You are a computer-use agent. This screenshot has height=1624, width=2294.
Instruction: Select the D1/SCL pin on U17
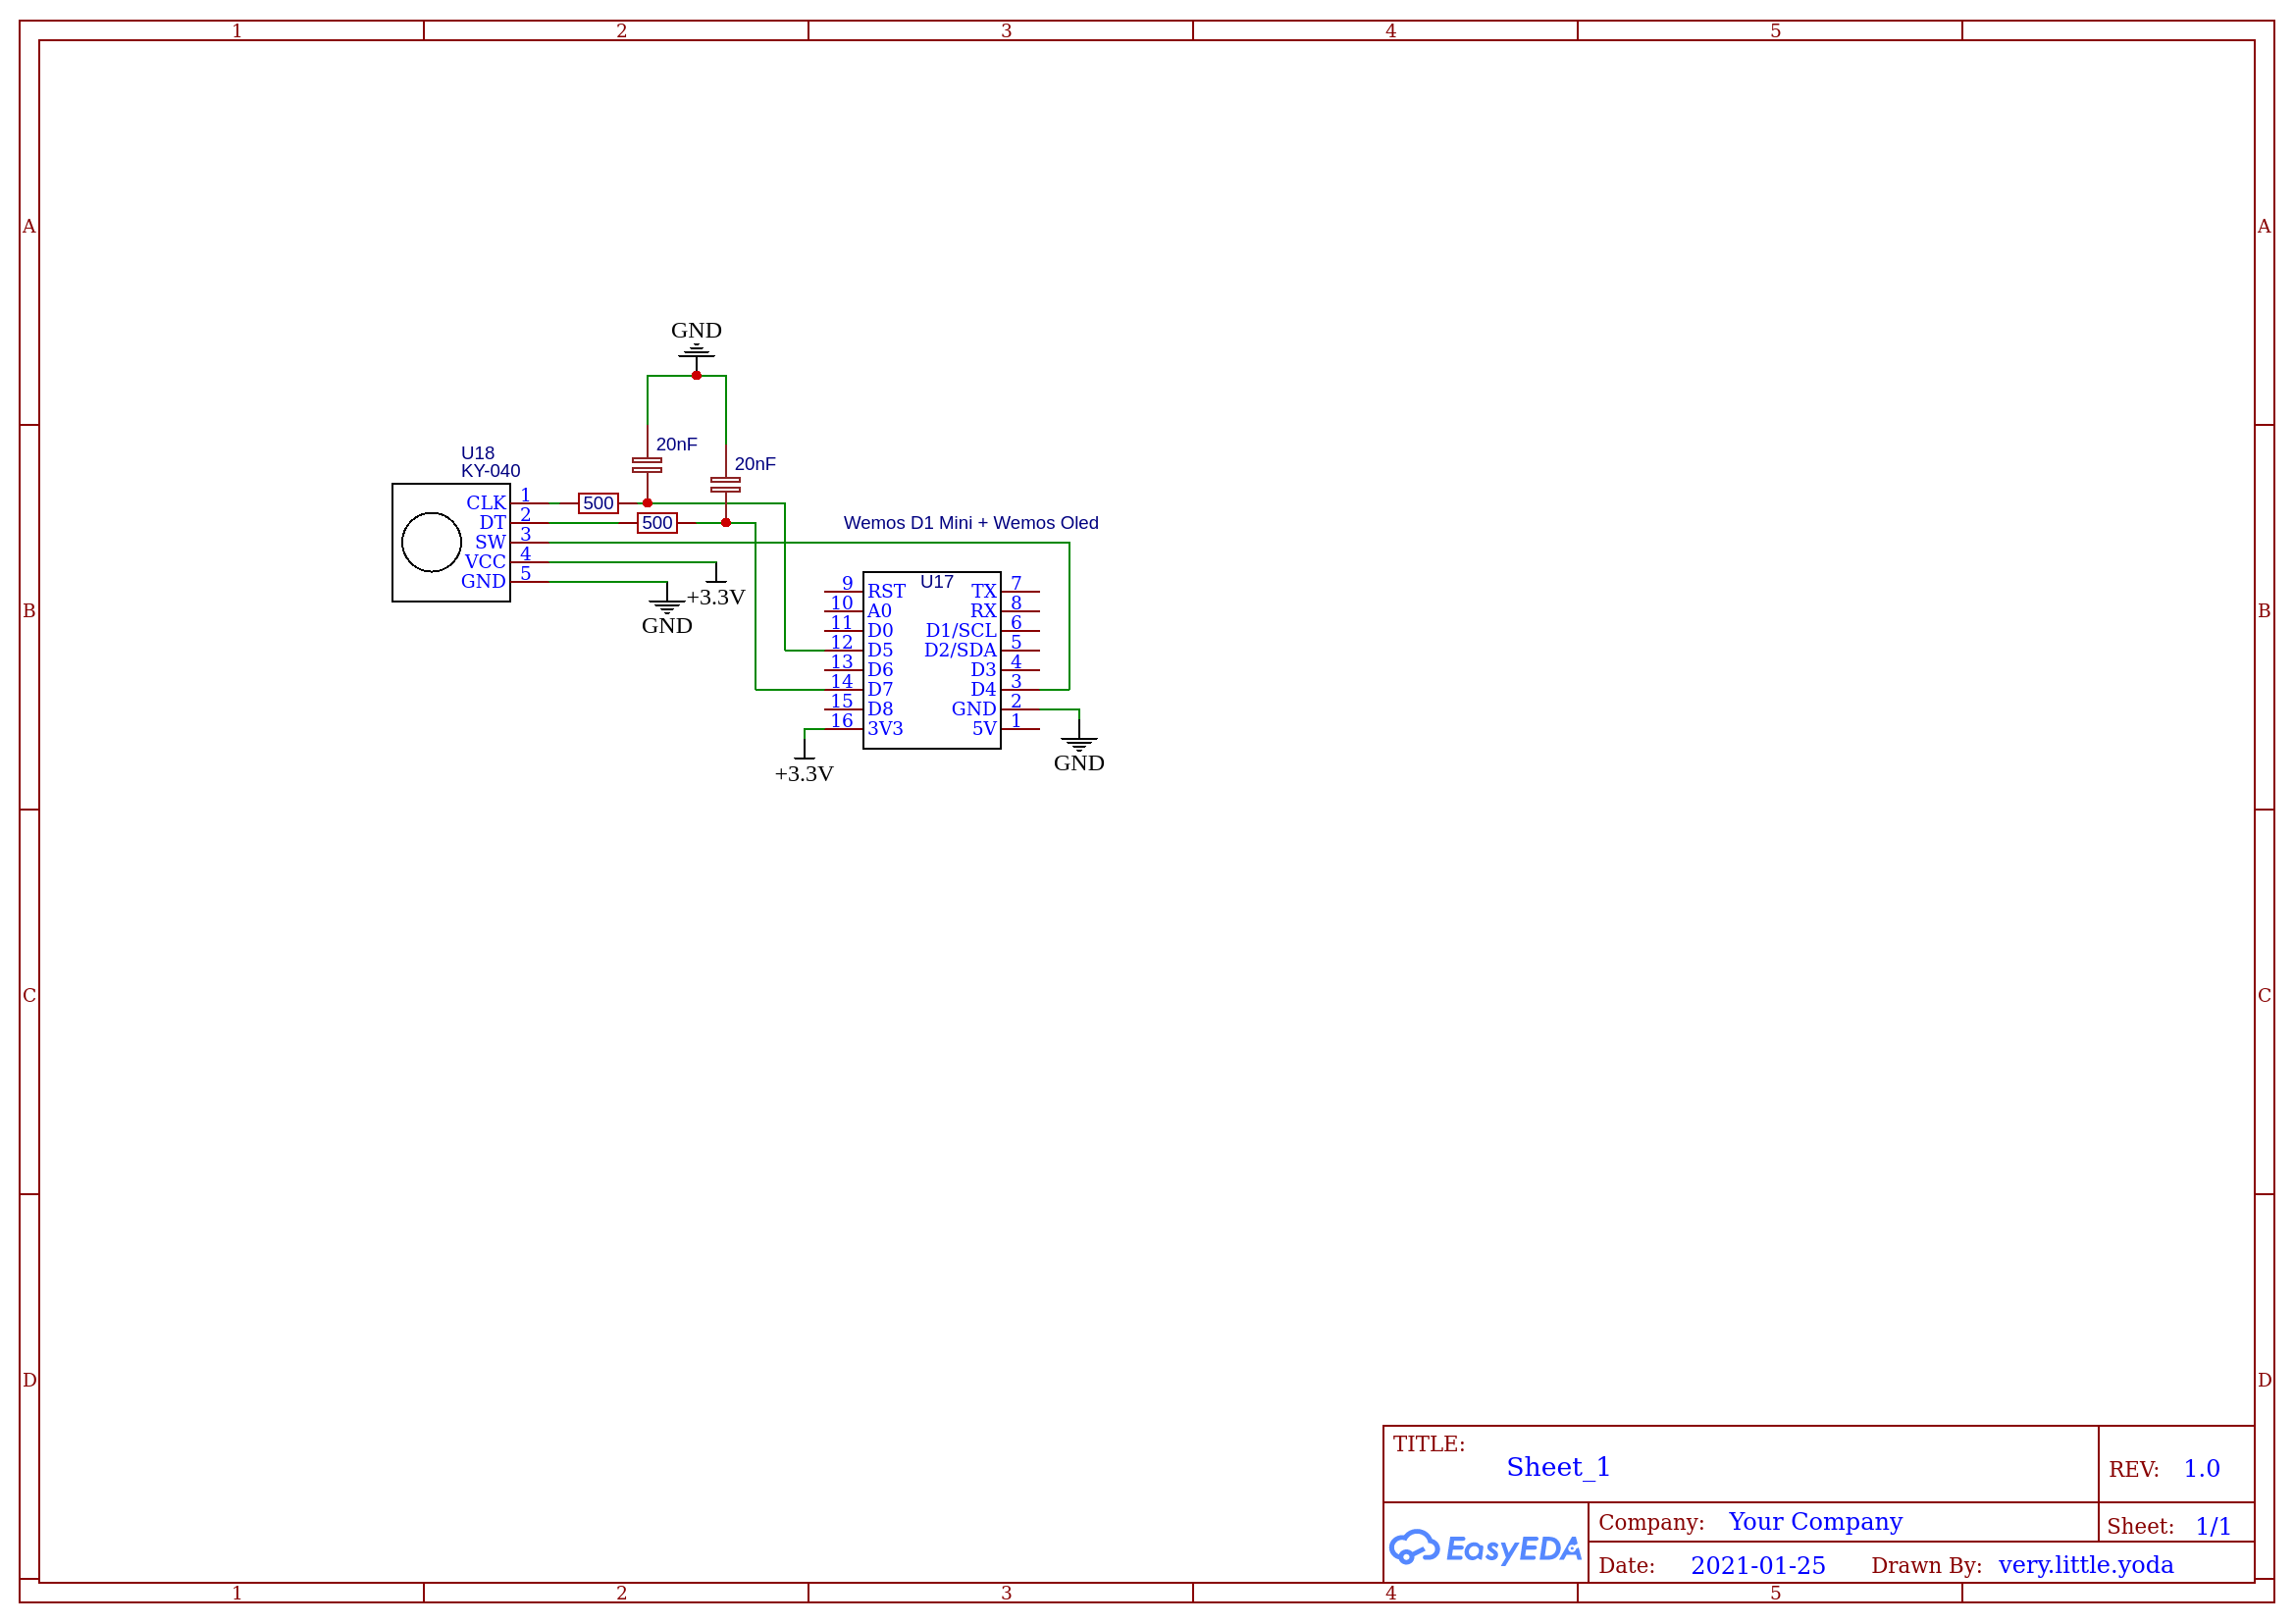tap(960, 630)
